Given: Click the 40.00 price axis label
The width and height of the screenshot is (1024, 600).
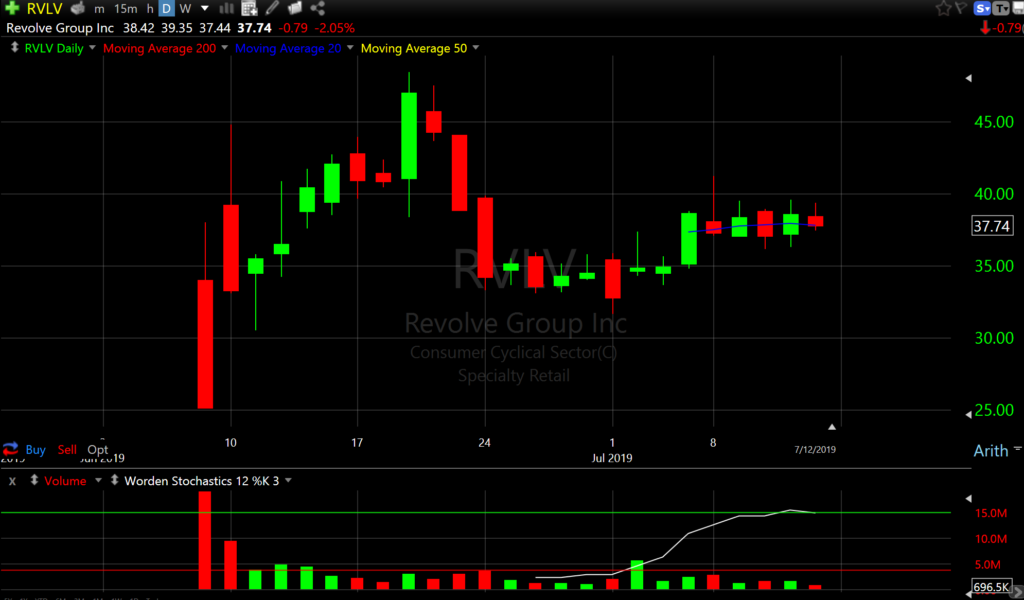Looking at the screenshot, I should click(x=994, y=194).
